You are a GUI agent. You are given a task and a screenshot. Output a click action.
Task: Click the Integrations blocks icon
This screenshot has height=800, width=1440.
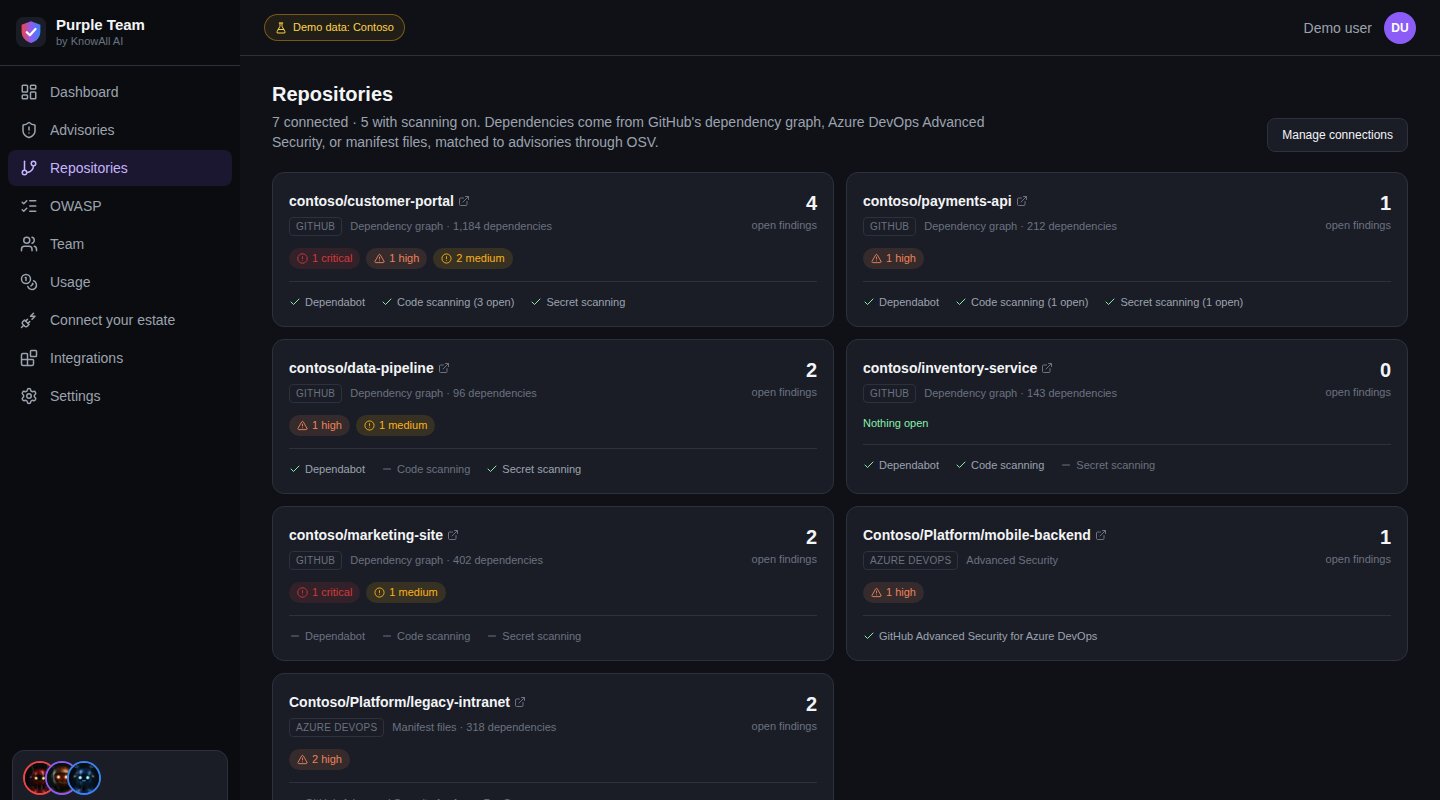[29, 358]
